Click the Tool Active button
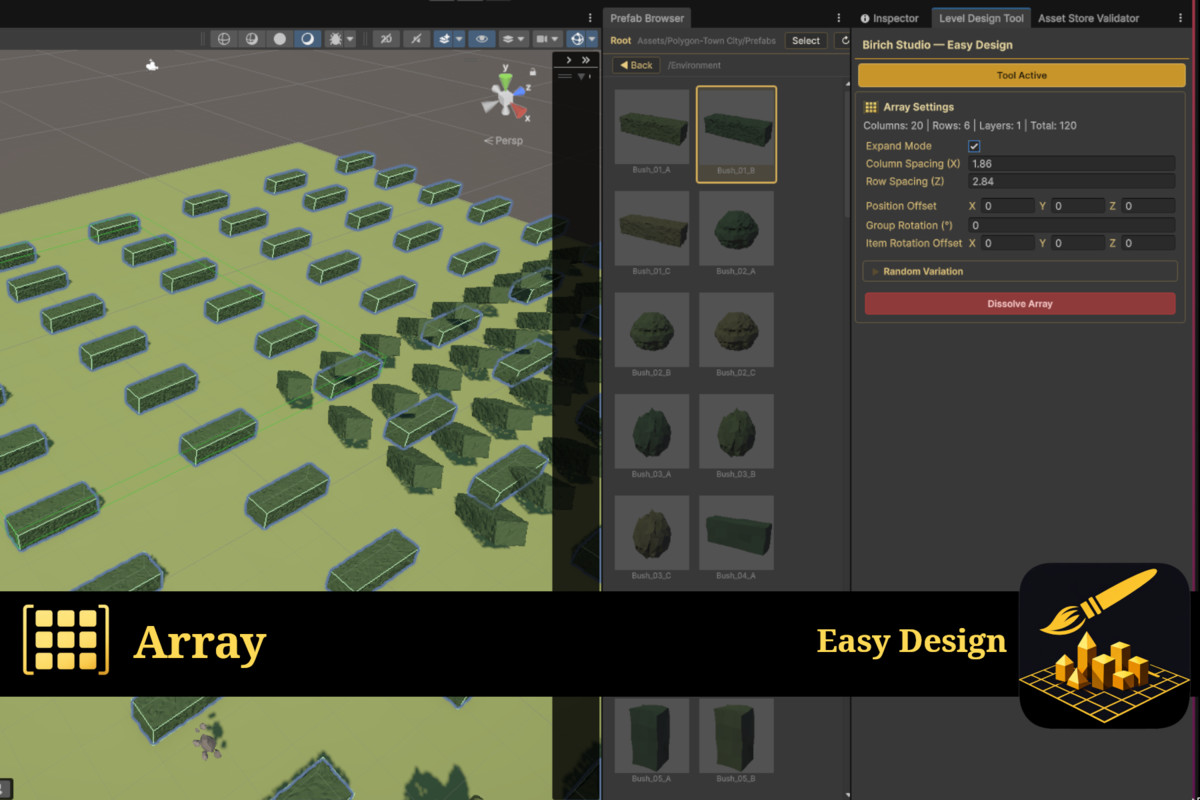The height and width of the screenshot is (800, 1200). (1021, 75)
